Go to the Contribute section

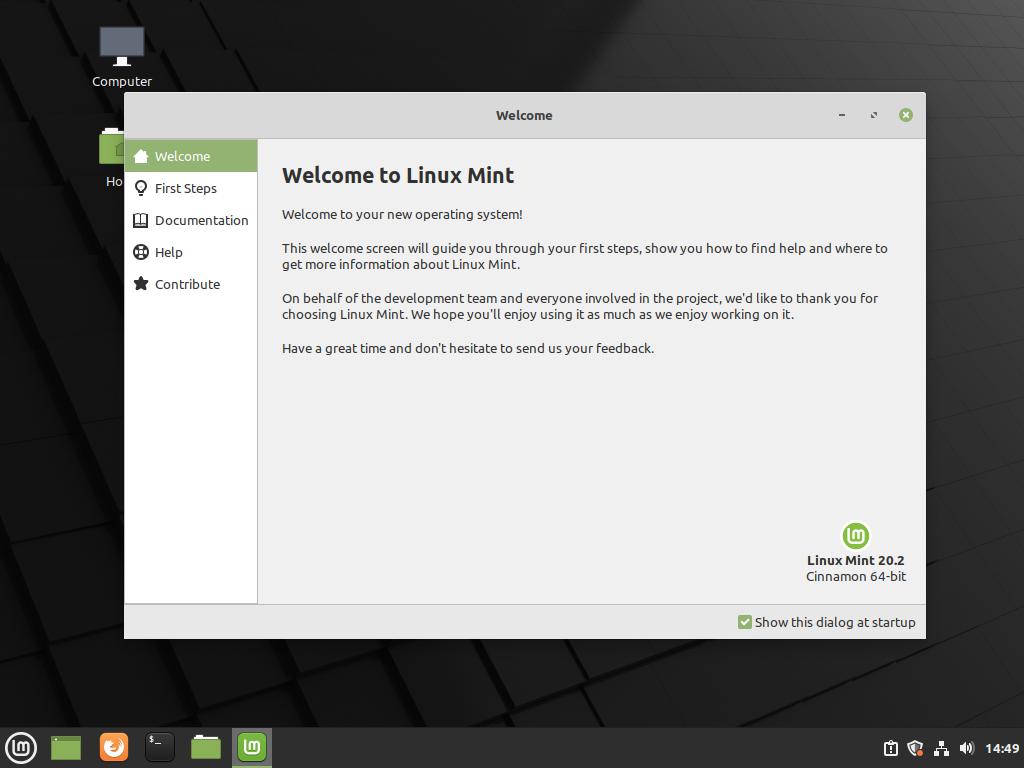point(187,284)
